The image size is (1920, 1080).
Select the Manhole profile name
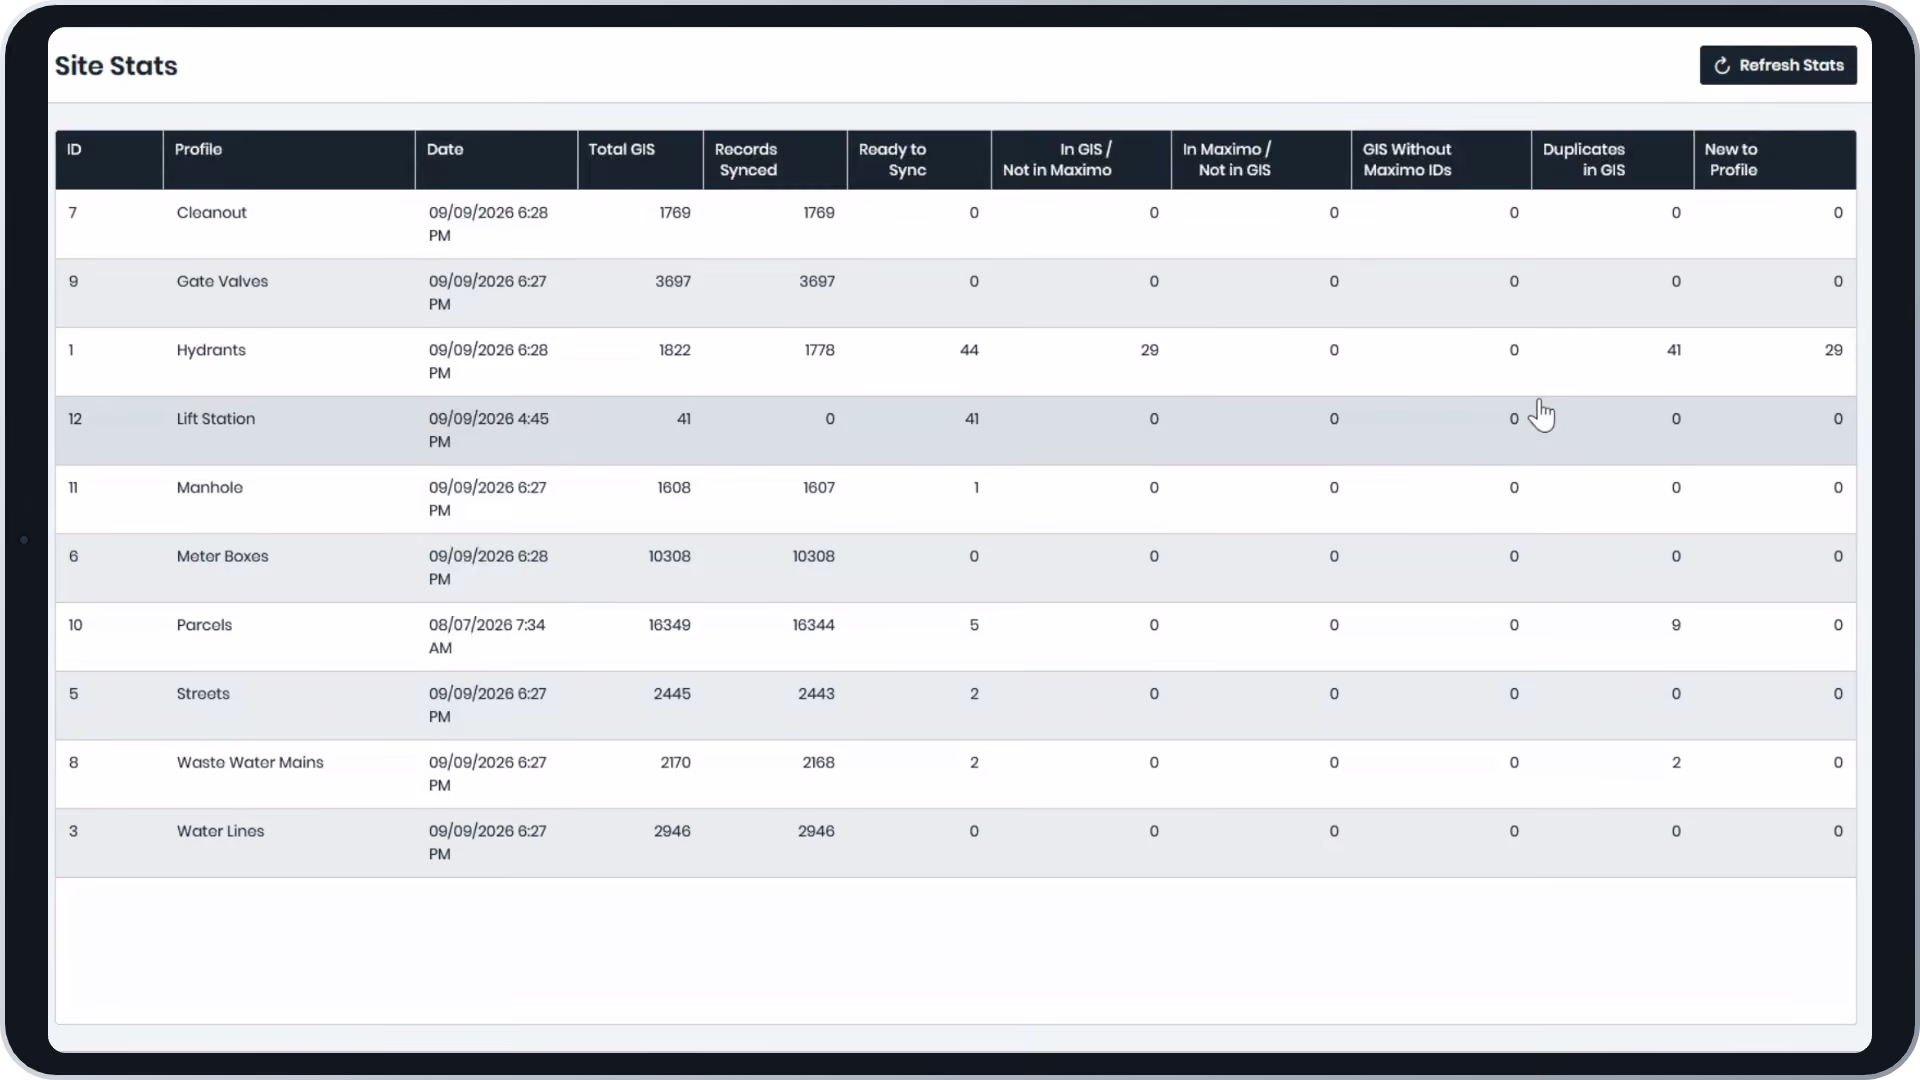(x=210, y=488)
